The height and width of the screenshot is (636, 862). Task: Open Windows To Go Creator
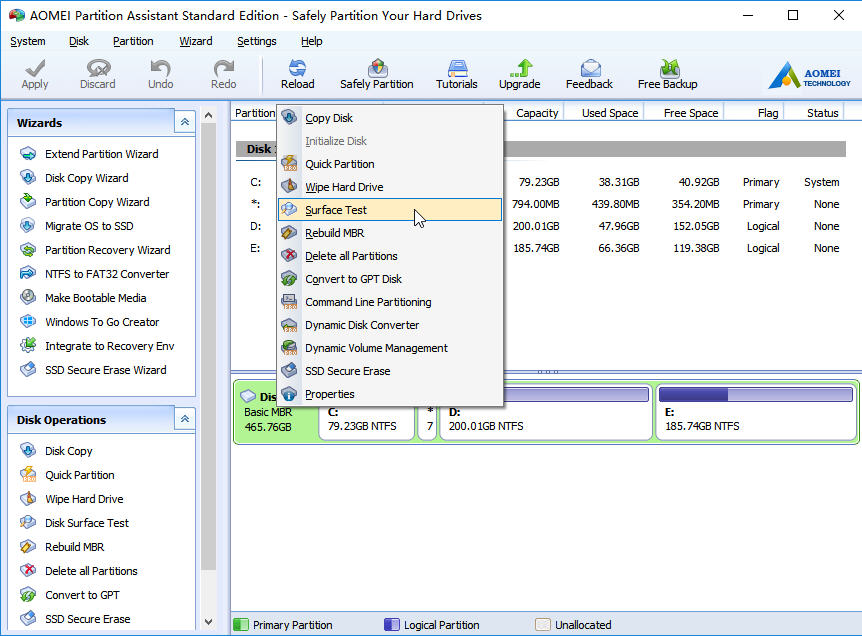[102, 322]
